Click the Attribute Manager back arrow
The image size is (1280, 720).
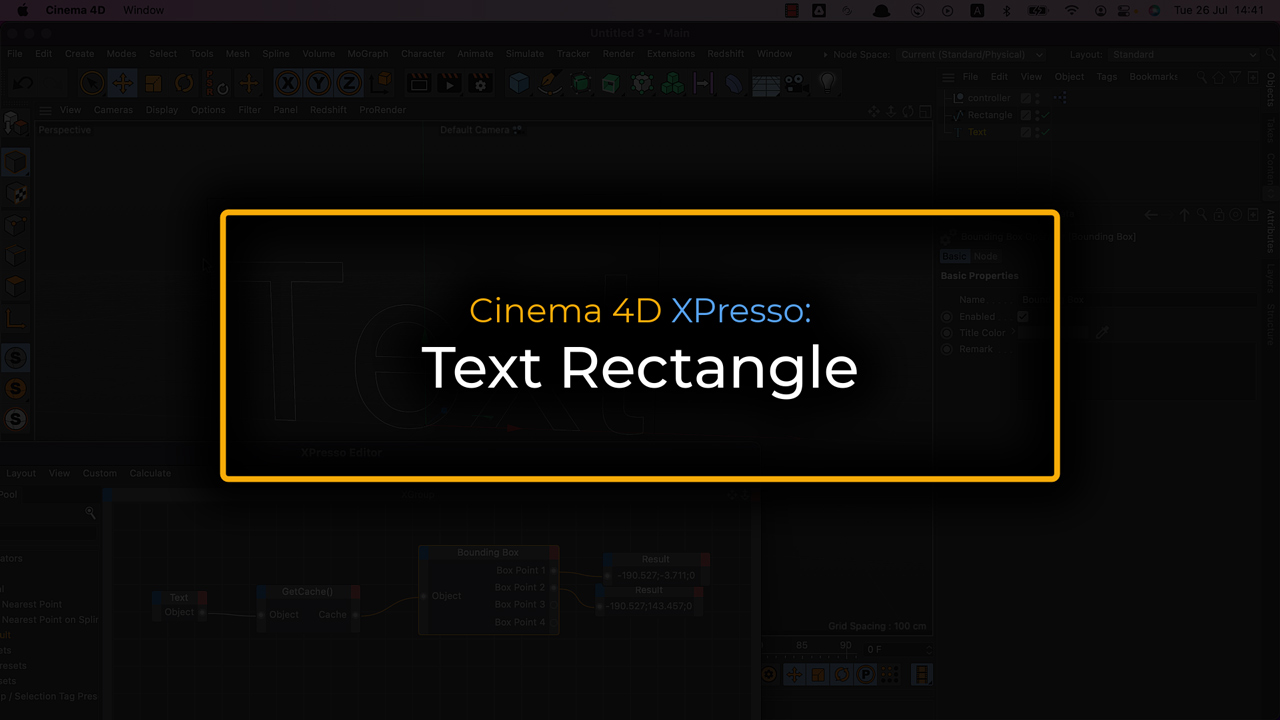(1151, 215)
